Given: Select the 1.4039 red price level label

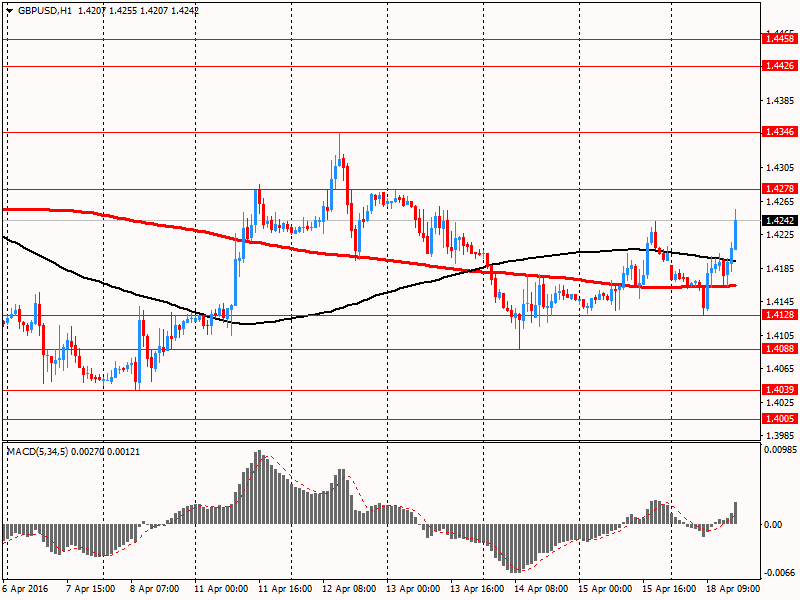Looking at the screenshot, I should tap(779, 390).
